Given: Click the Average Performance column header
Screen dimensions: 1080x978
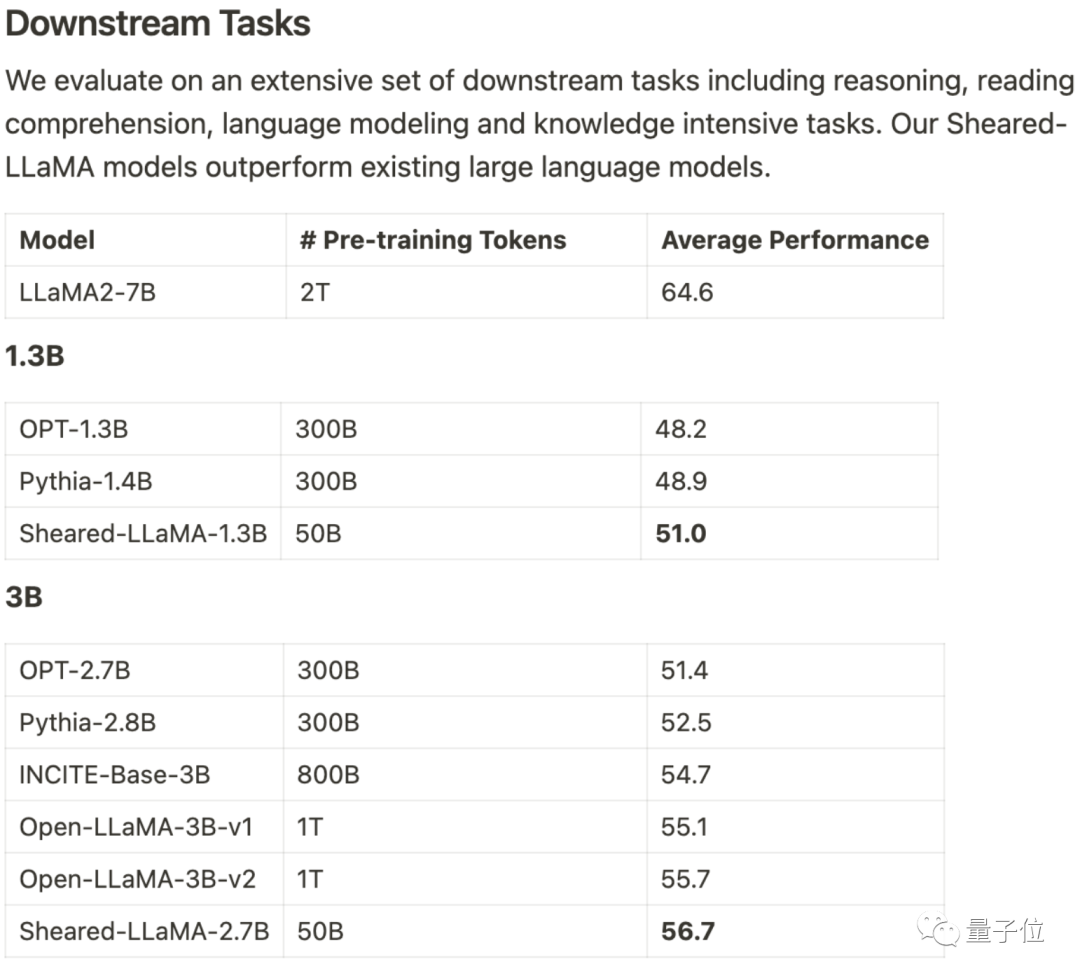Looking at the screenshot, I should point(795,240).
